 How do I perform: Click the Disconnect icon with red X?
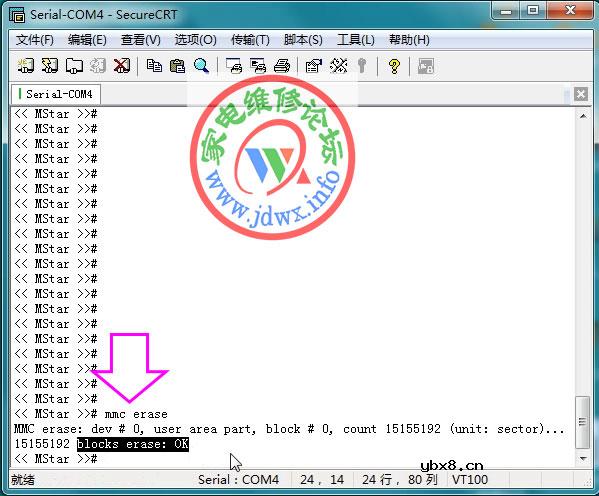point(122,66)
